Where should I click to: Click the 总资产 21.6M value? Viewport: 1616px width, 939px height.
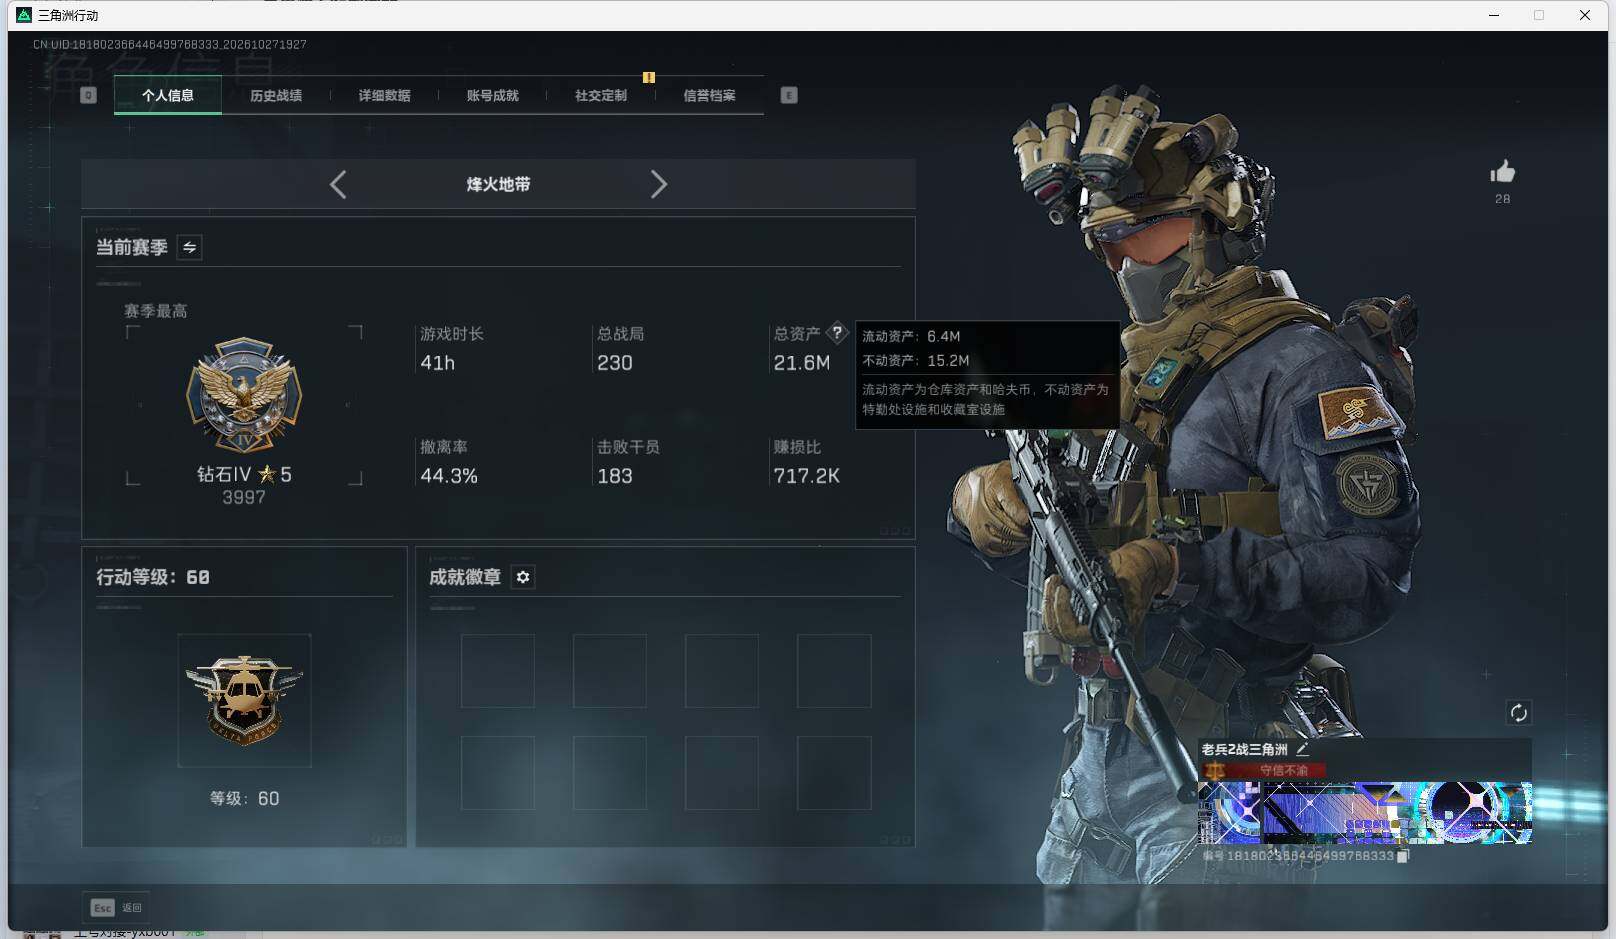click(801, 363)
